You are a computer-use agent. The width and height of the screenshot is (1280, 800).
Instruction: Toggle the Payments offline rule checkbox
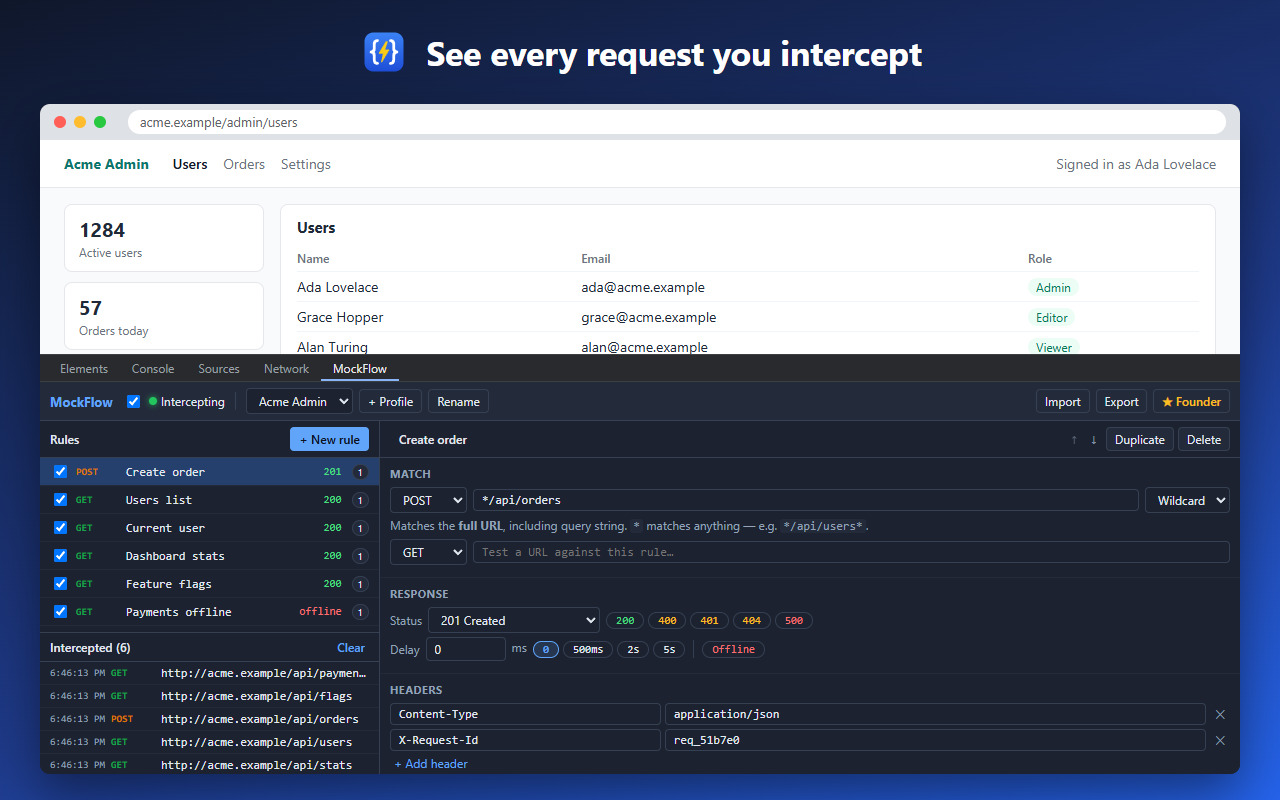point(60,612)
